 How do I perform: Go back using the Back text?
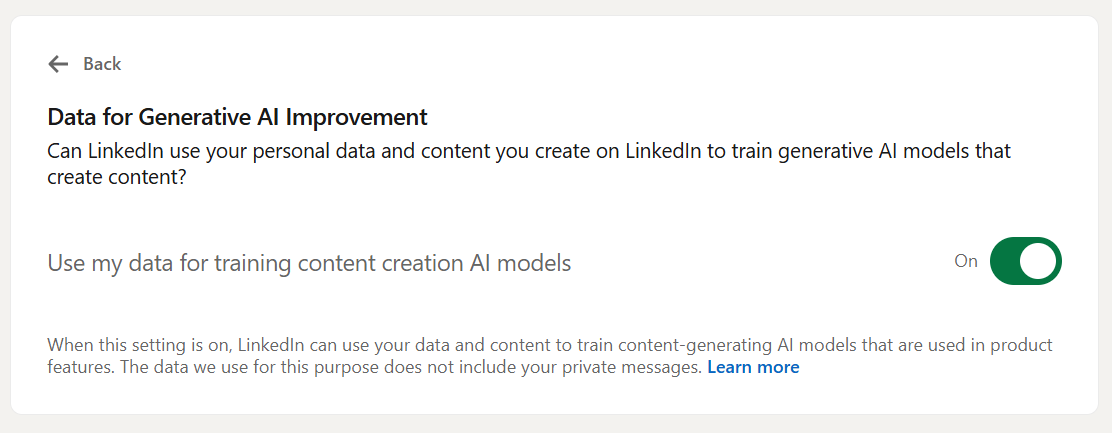(102, 64)
